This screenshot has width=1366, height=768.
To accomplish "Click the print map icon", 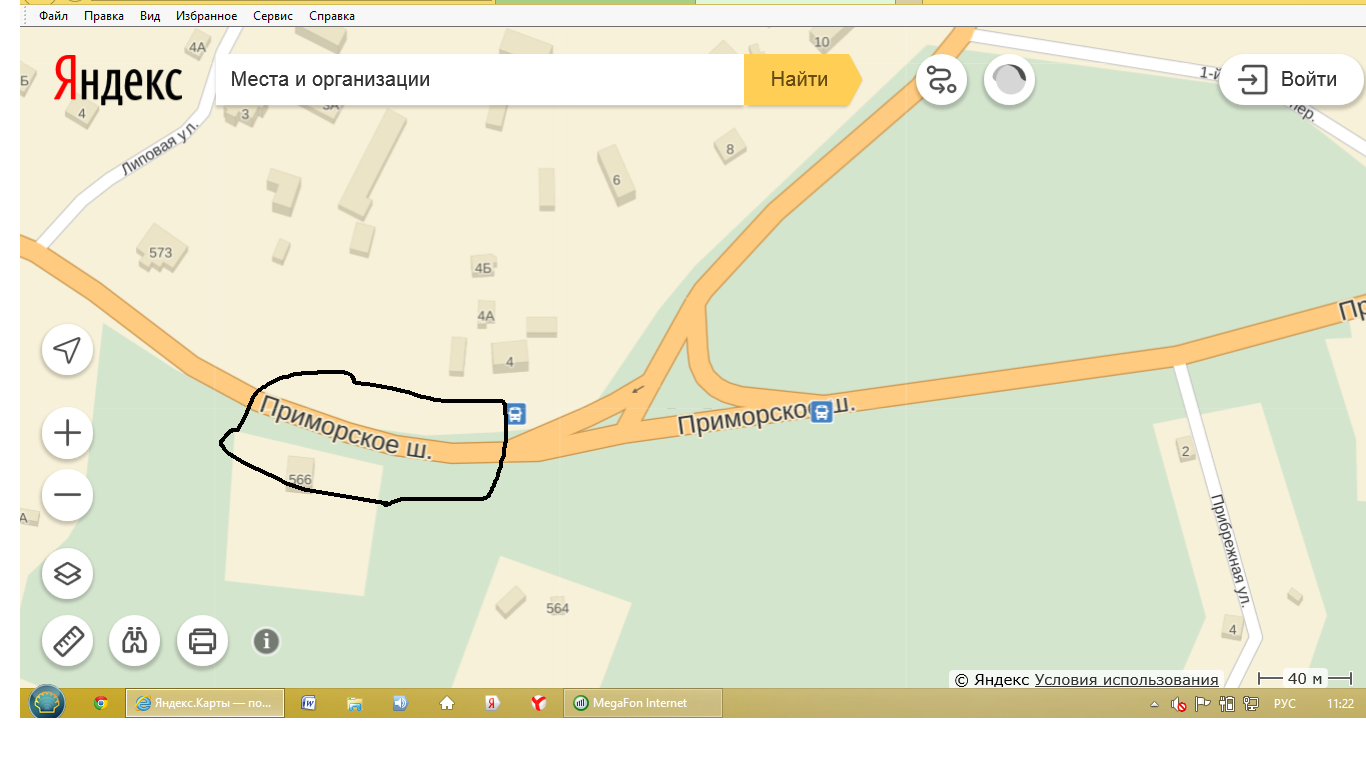I will pyautogui.click(x=202, y=640).
